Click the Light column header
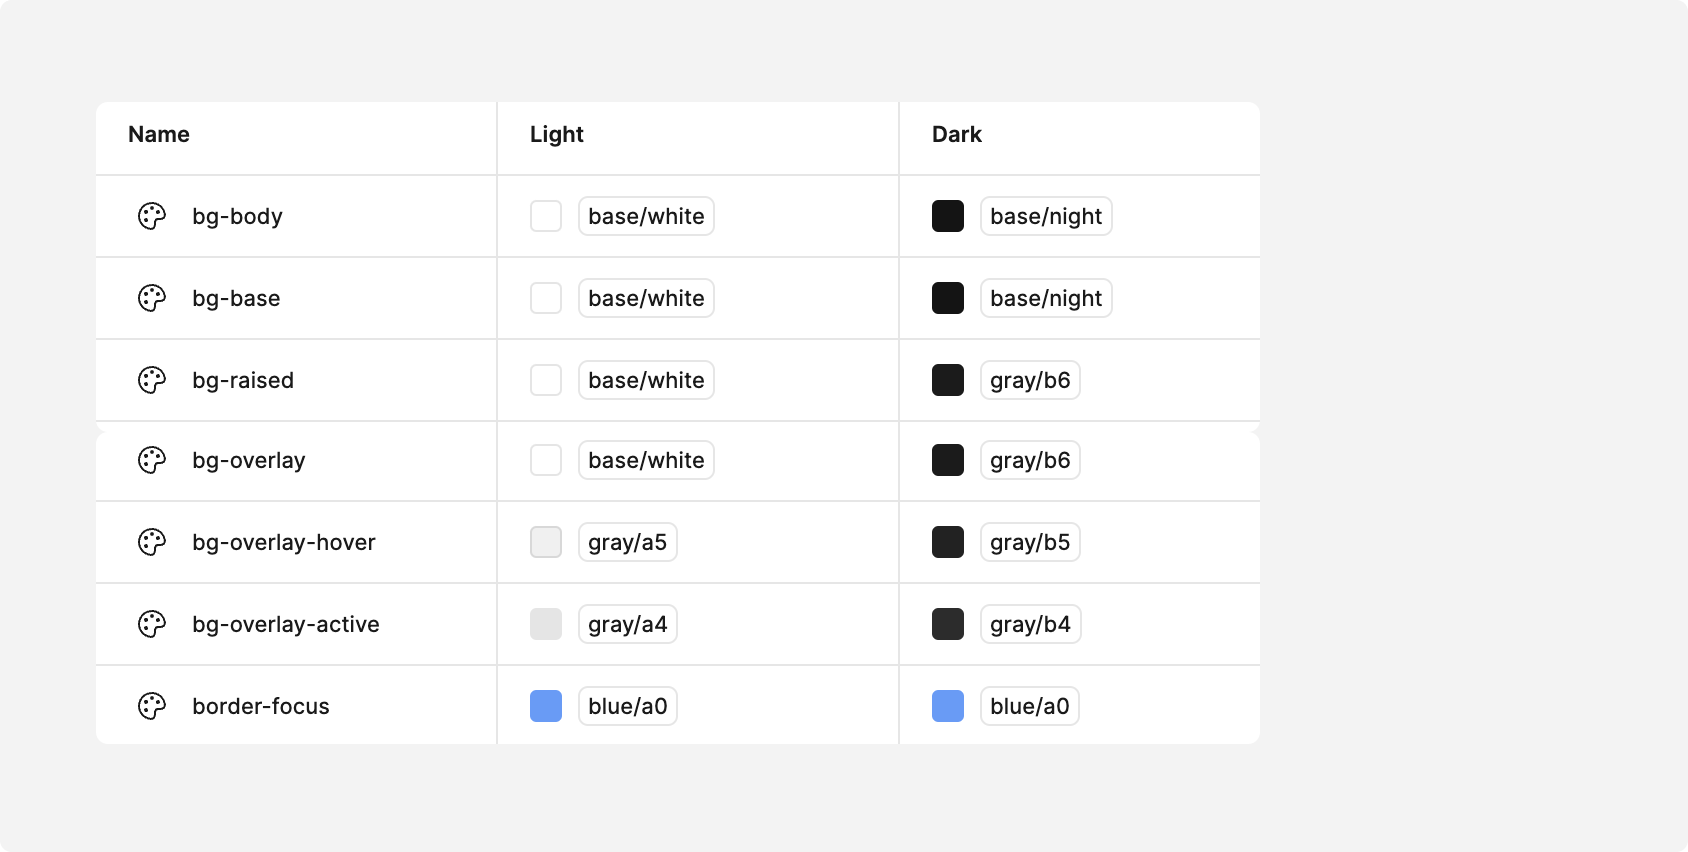The width and height of the screenshot is (1688, 852). (x=555, y=134)
